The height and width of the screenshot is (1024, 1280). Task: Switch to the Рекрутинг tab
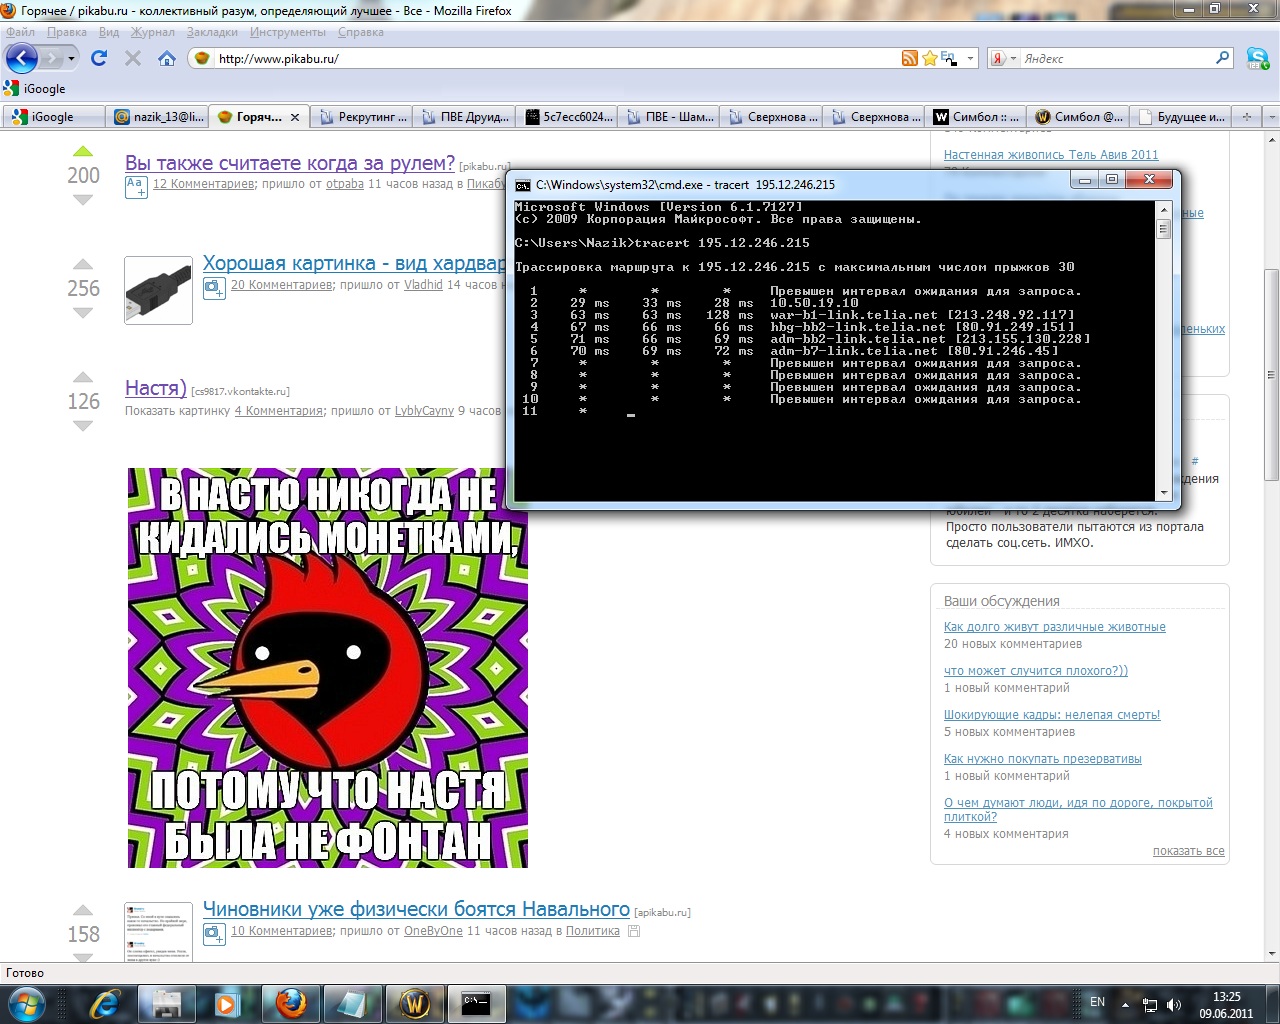pyautogui.click(x=362, y=117)
